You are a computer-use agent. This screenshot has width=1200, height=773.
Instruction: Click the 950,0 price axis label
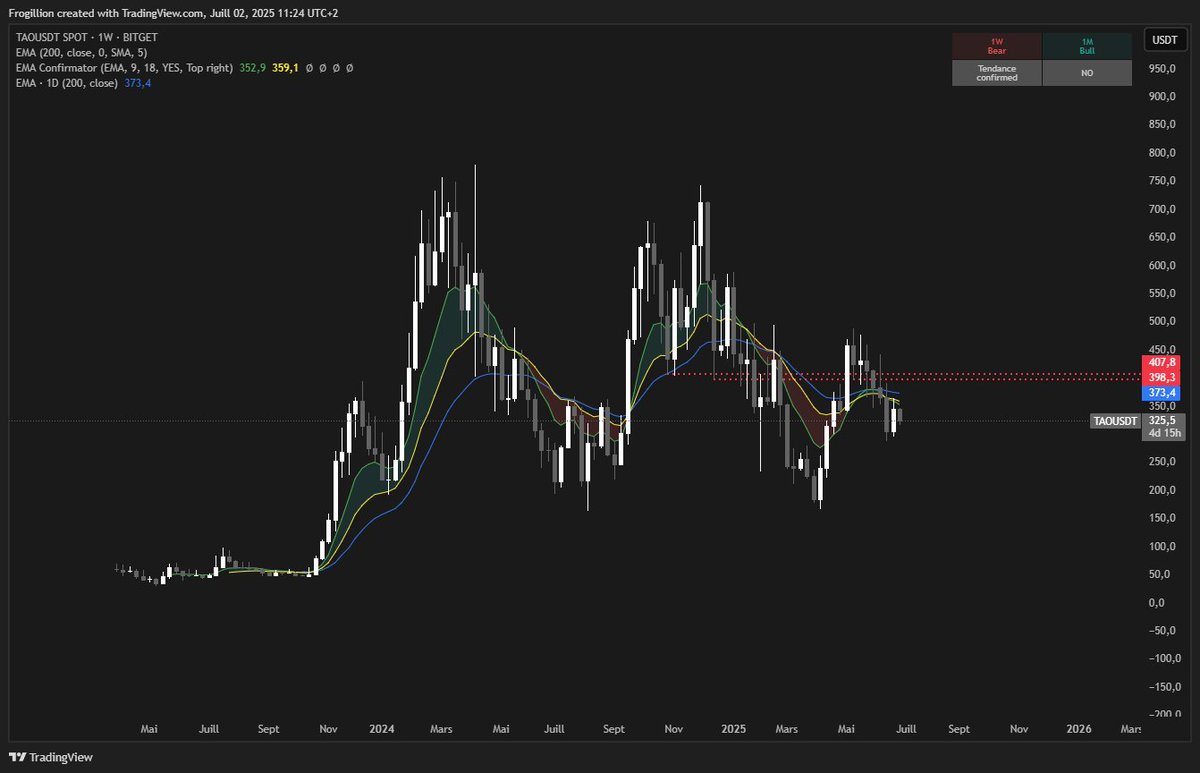(1161, 69)
